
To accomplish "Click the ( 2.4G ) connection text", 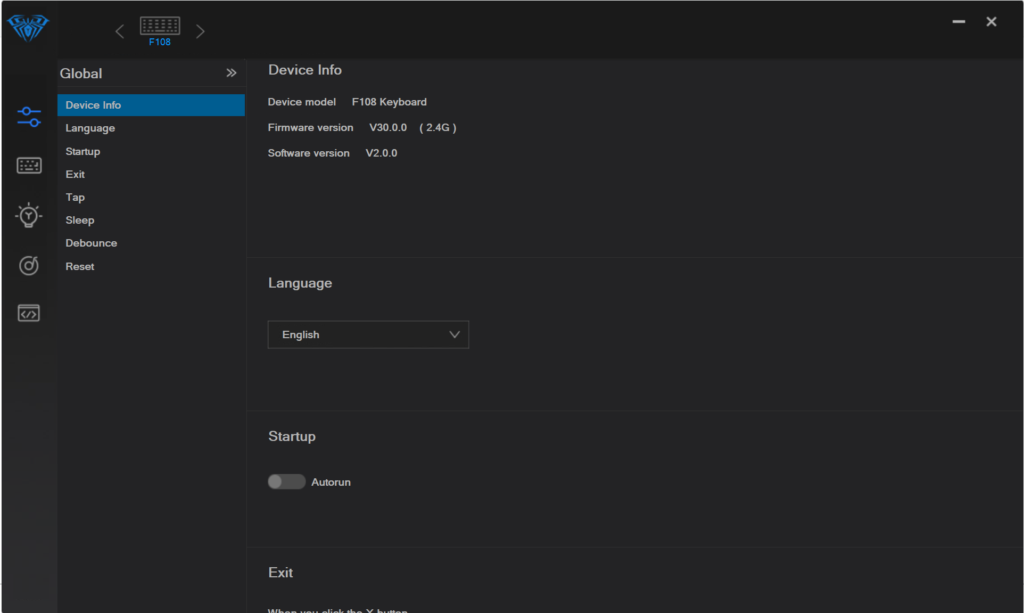I will 438,127.
